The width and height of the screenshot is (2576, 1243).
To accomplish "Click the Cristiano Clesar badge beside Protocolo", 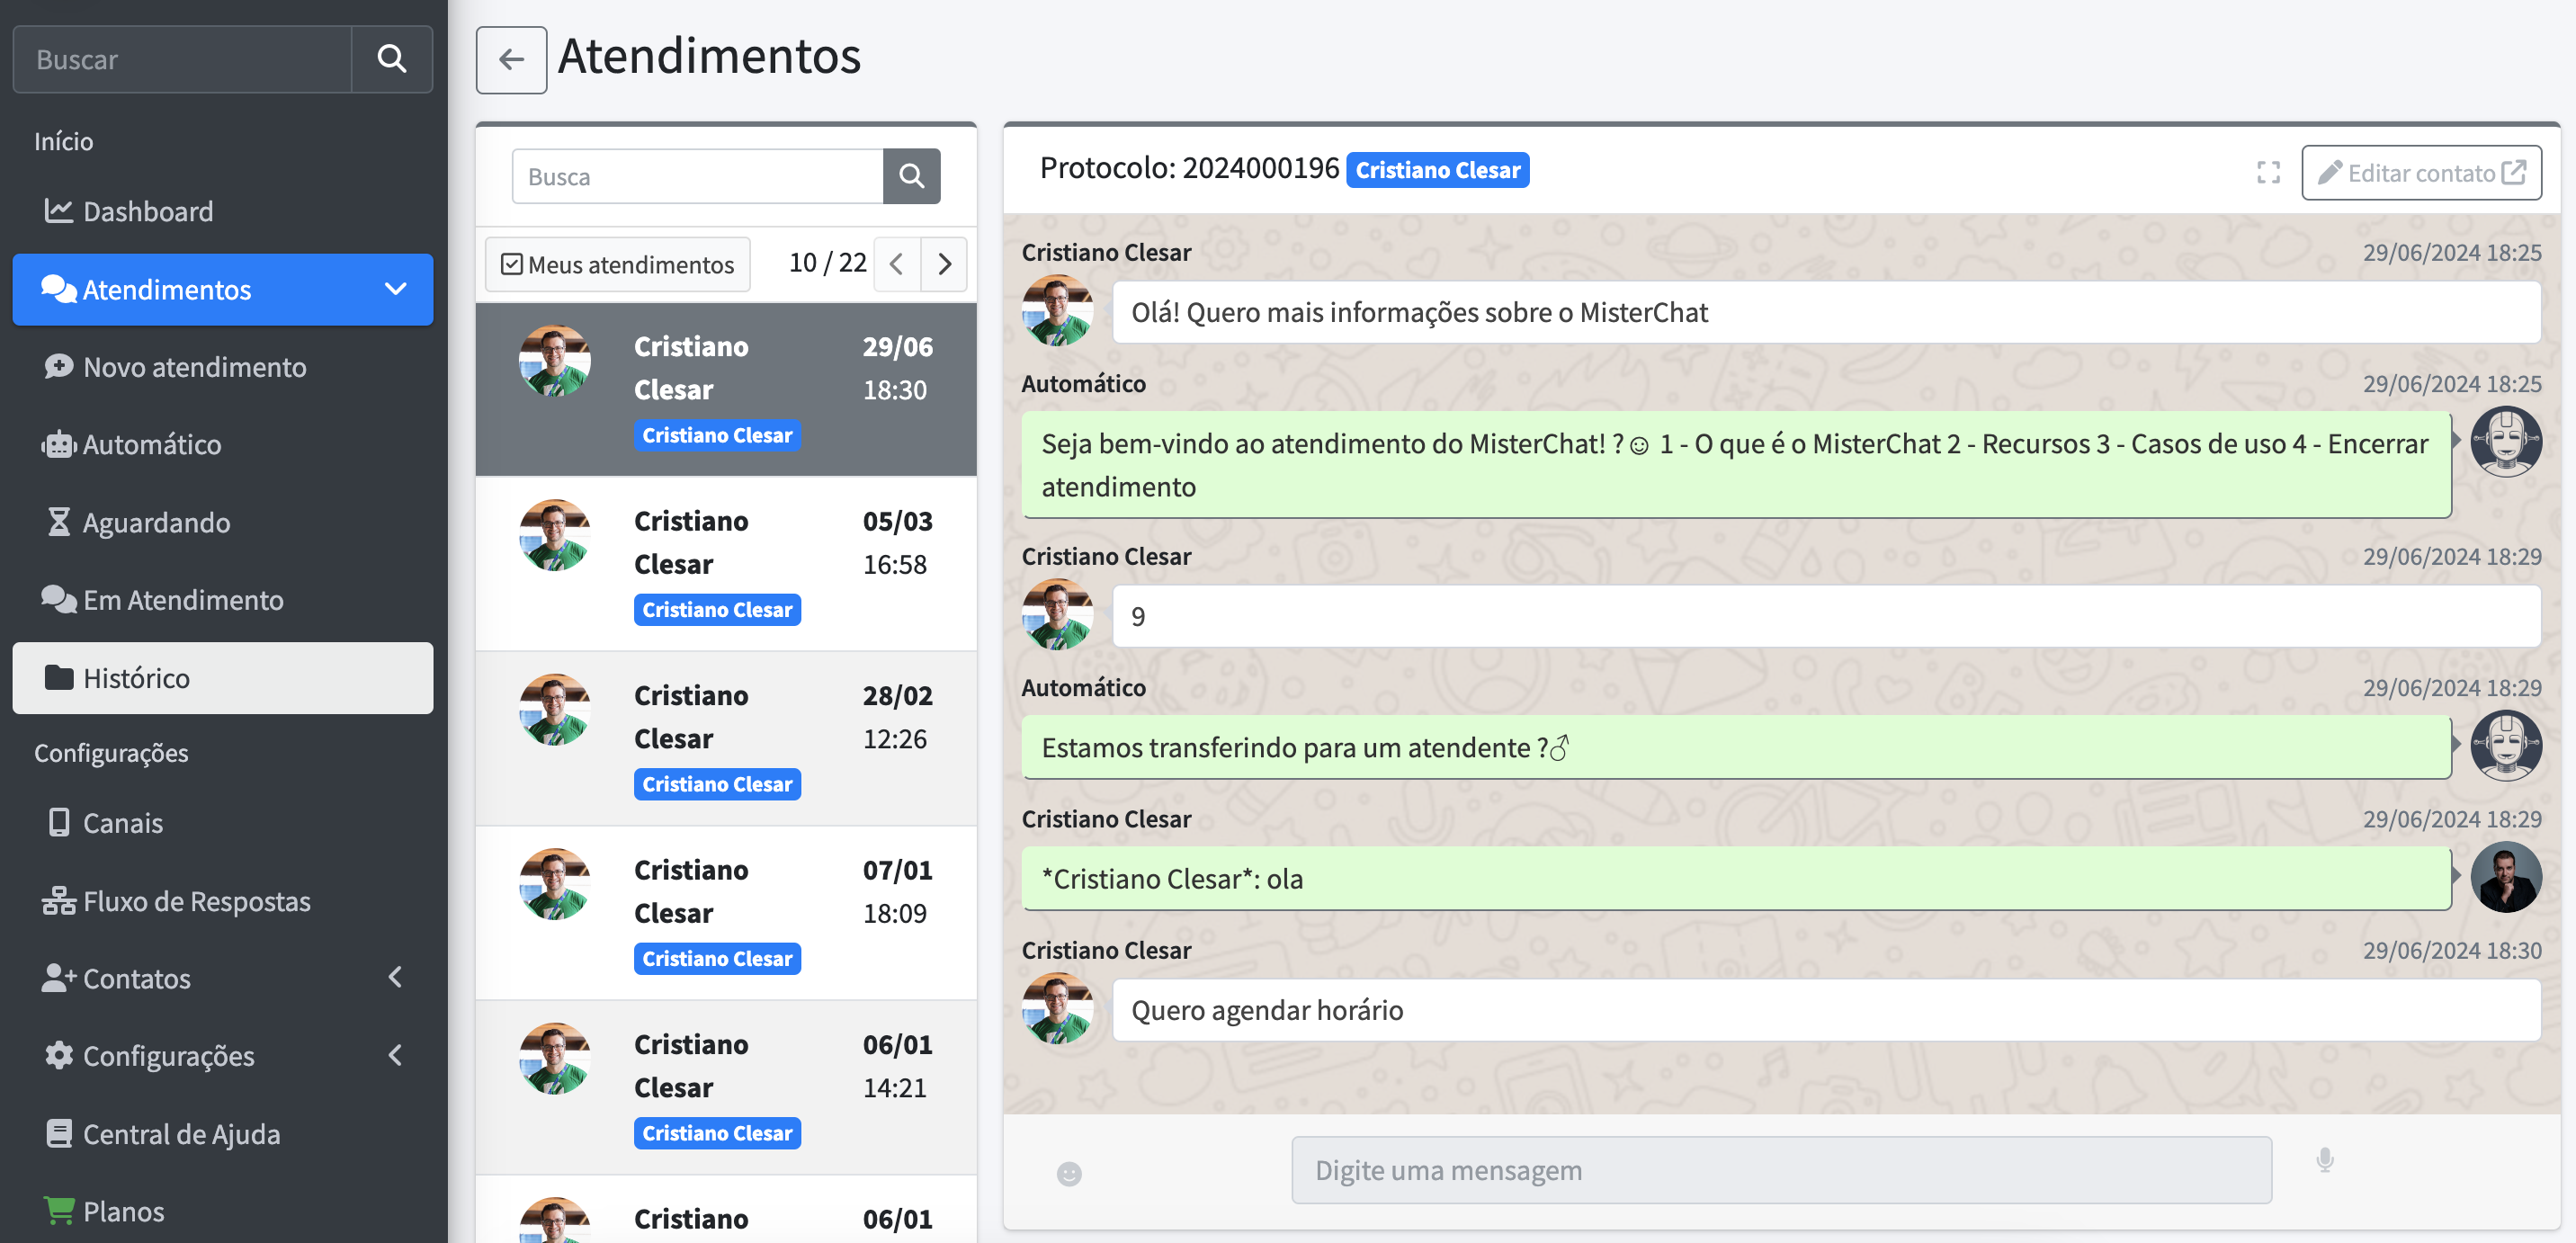I will point(1437,170).
